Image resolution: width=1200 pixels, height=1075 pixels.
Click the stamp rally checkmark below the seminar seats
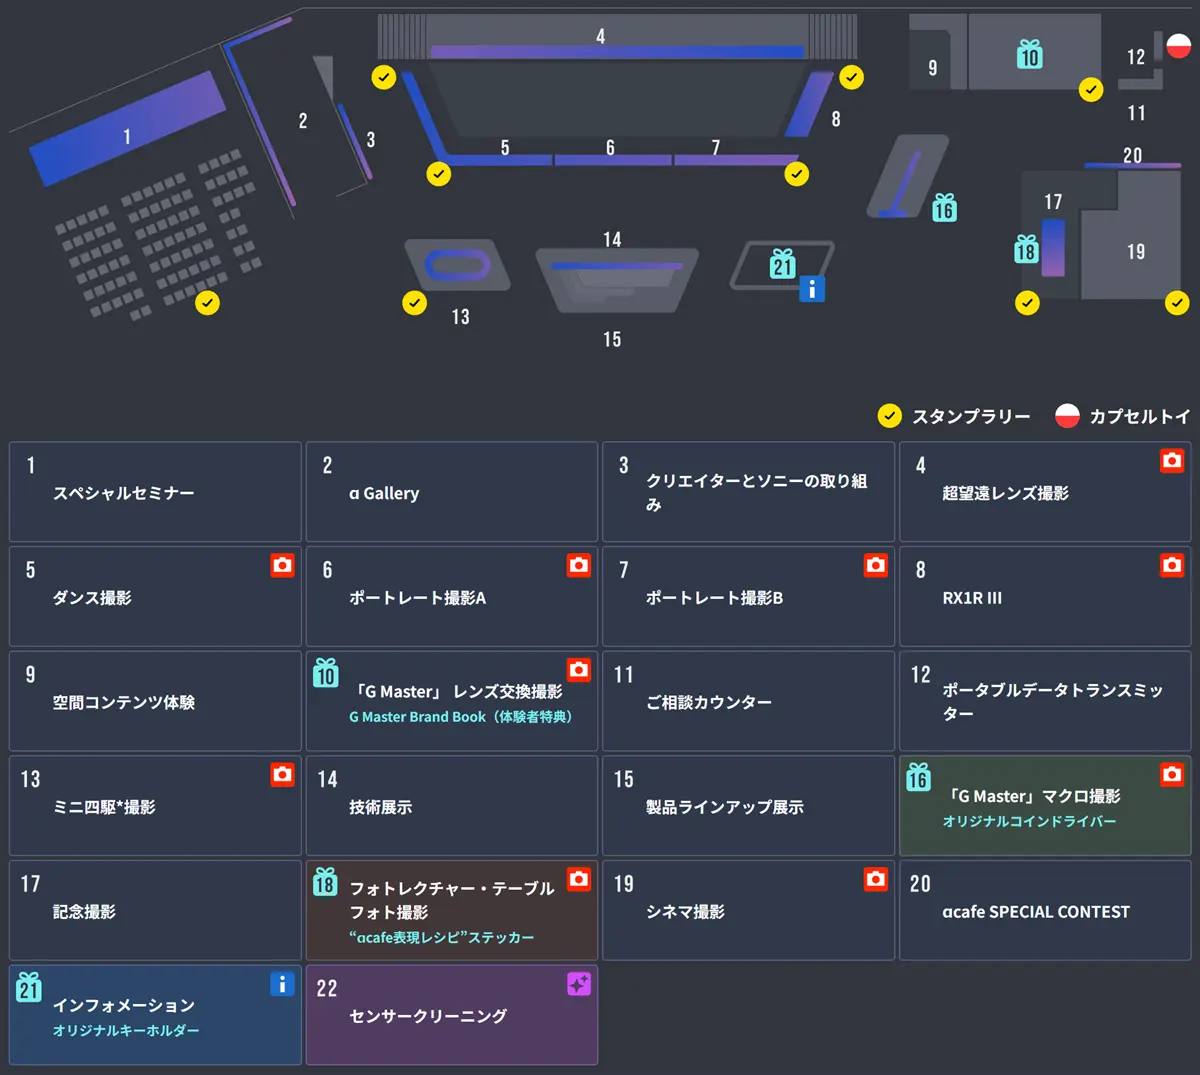click(x=208, y=303)
